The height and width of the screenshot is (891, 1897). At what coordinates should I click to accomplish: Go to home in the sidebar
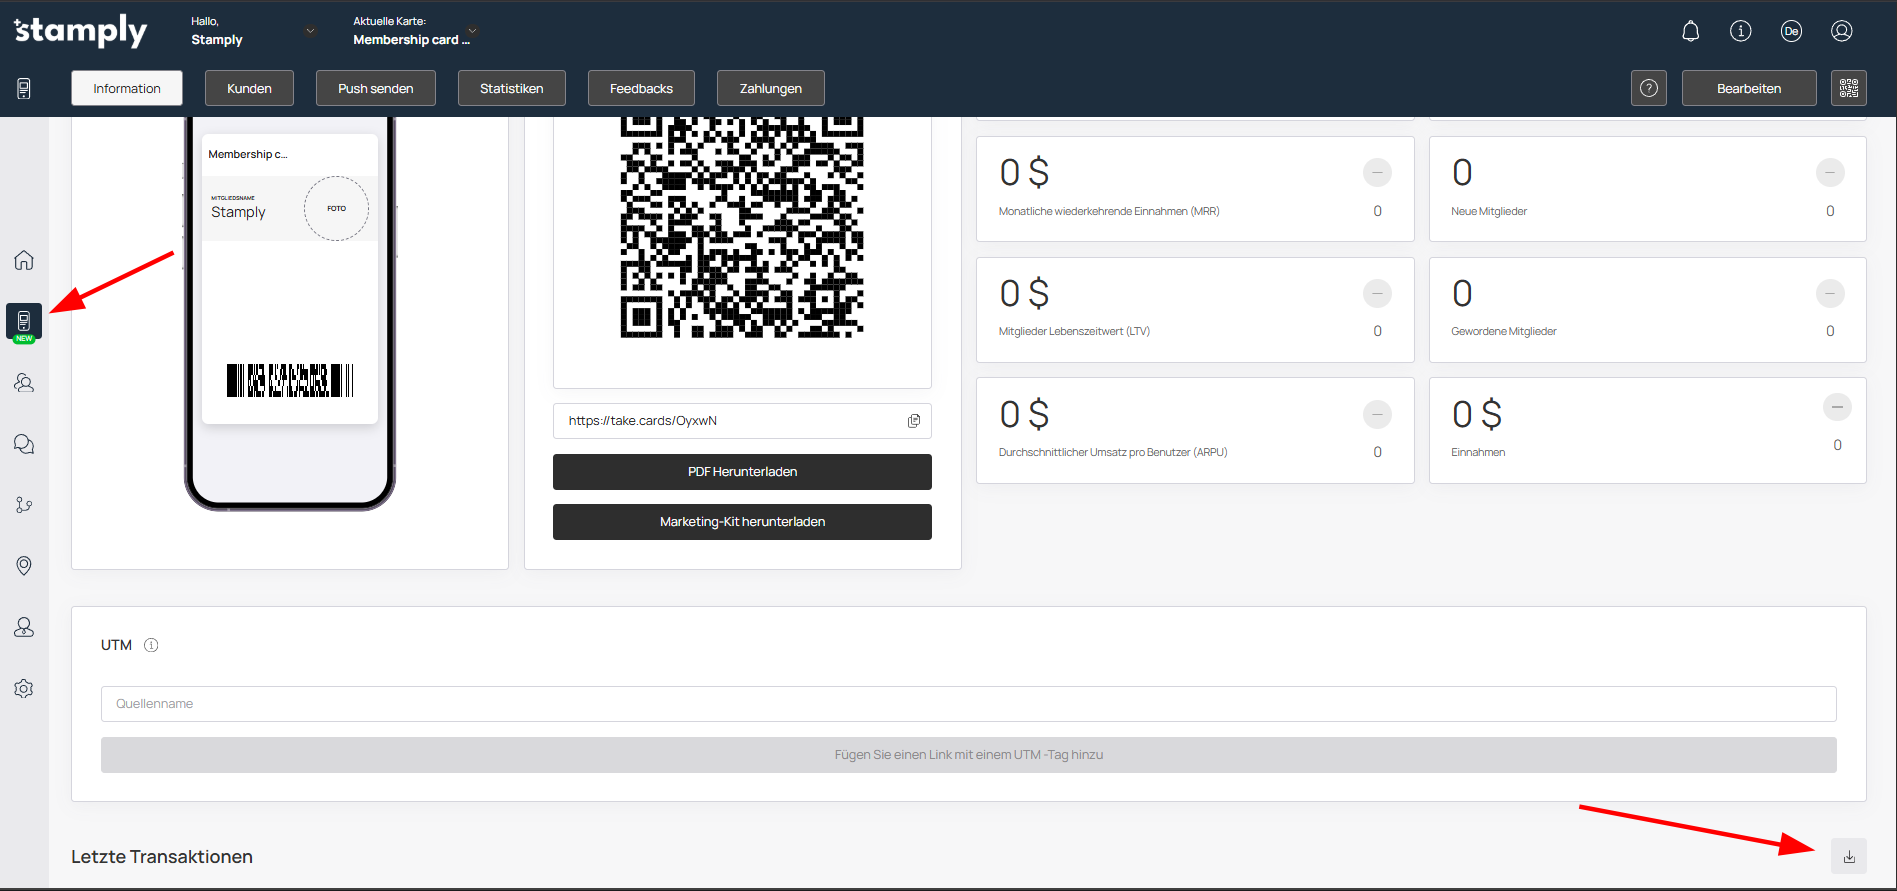click(24, 260)
